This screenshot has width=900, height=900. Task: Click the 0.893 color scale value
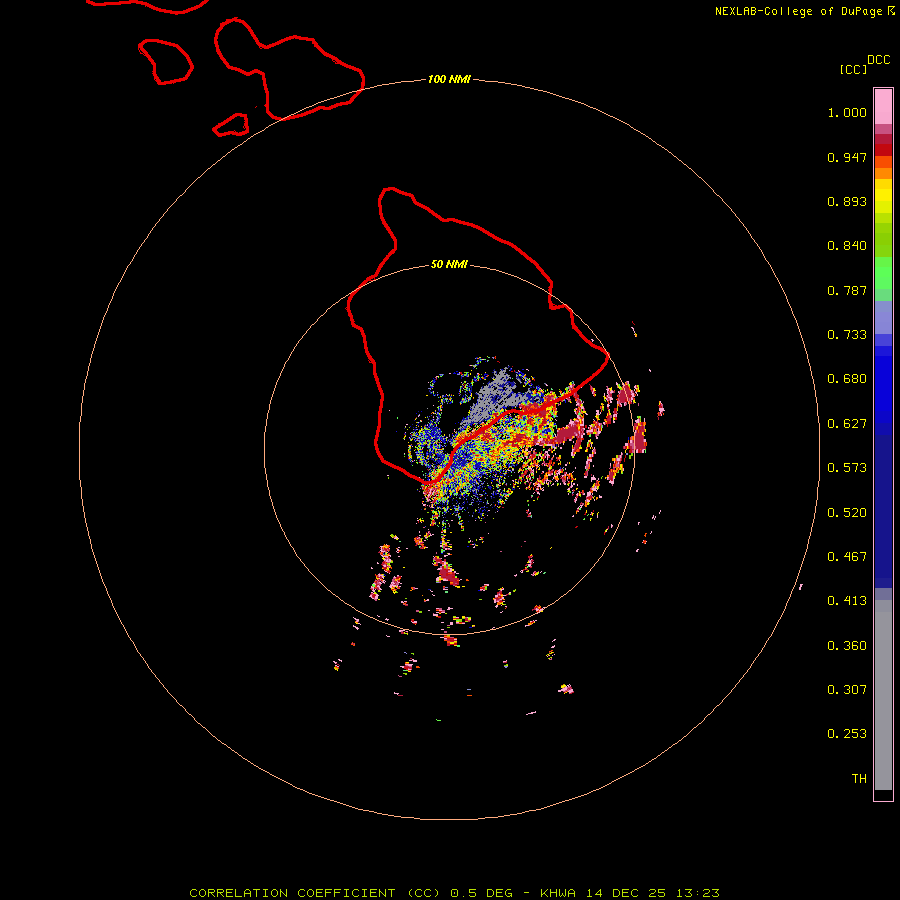point(847,201)
